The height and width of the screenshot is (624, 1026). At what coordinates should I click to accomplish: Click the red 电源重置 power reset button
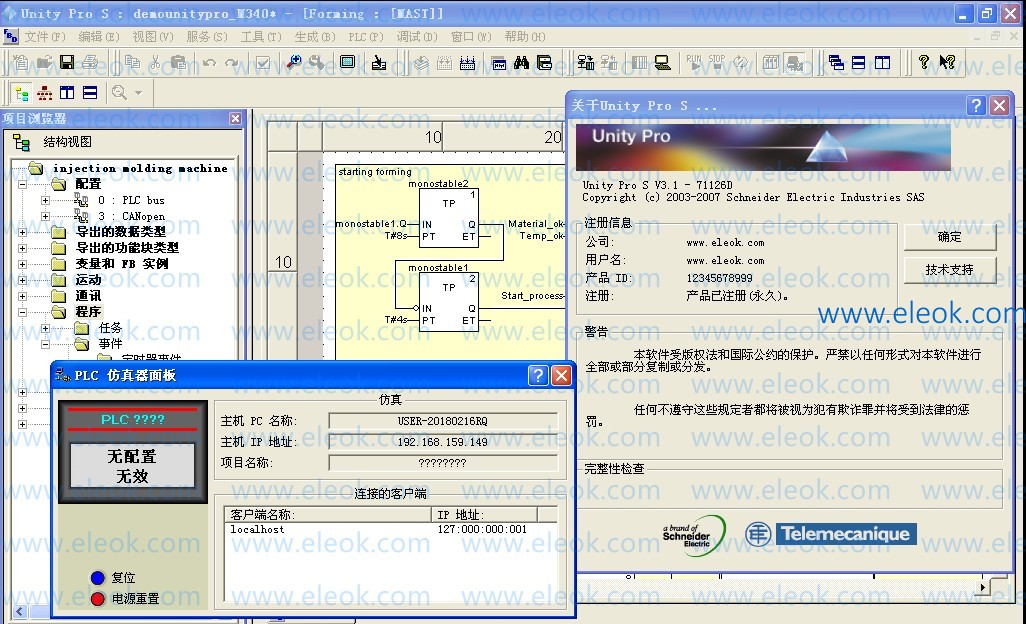click(98, 598)
